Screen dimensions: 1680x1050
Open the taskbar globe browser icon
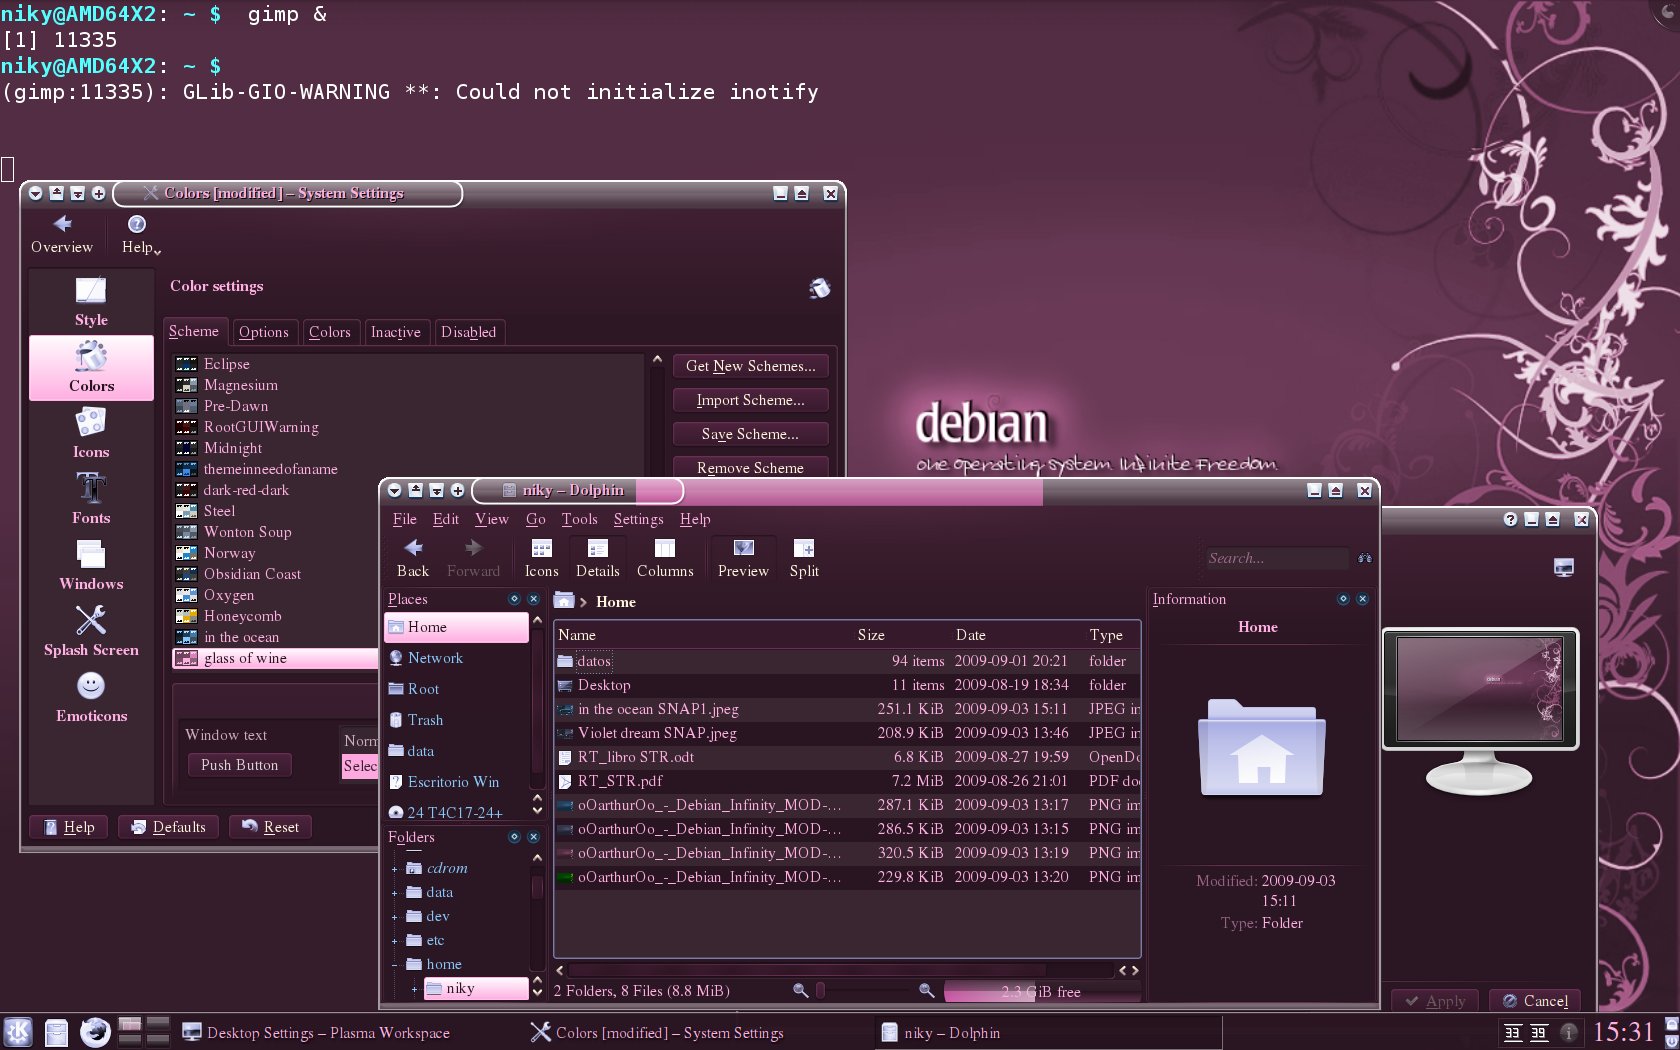(95, 1032)
